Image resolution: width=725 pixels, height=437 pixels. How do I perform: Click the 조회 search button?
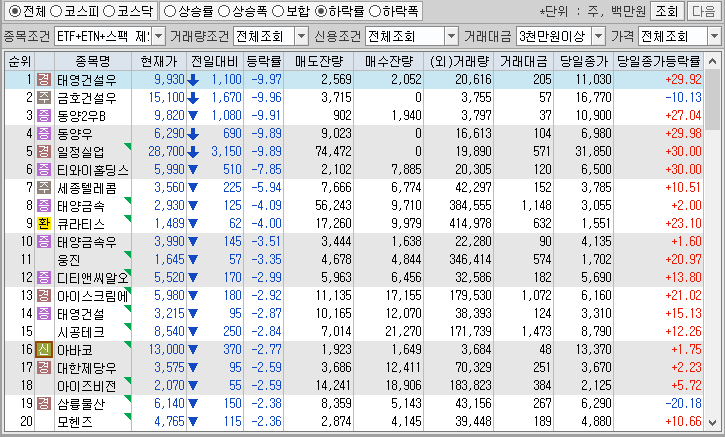(x=666, y=11)
